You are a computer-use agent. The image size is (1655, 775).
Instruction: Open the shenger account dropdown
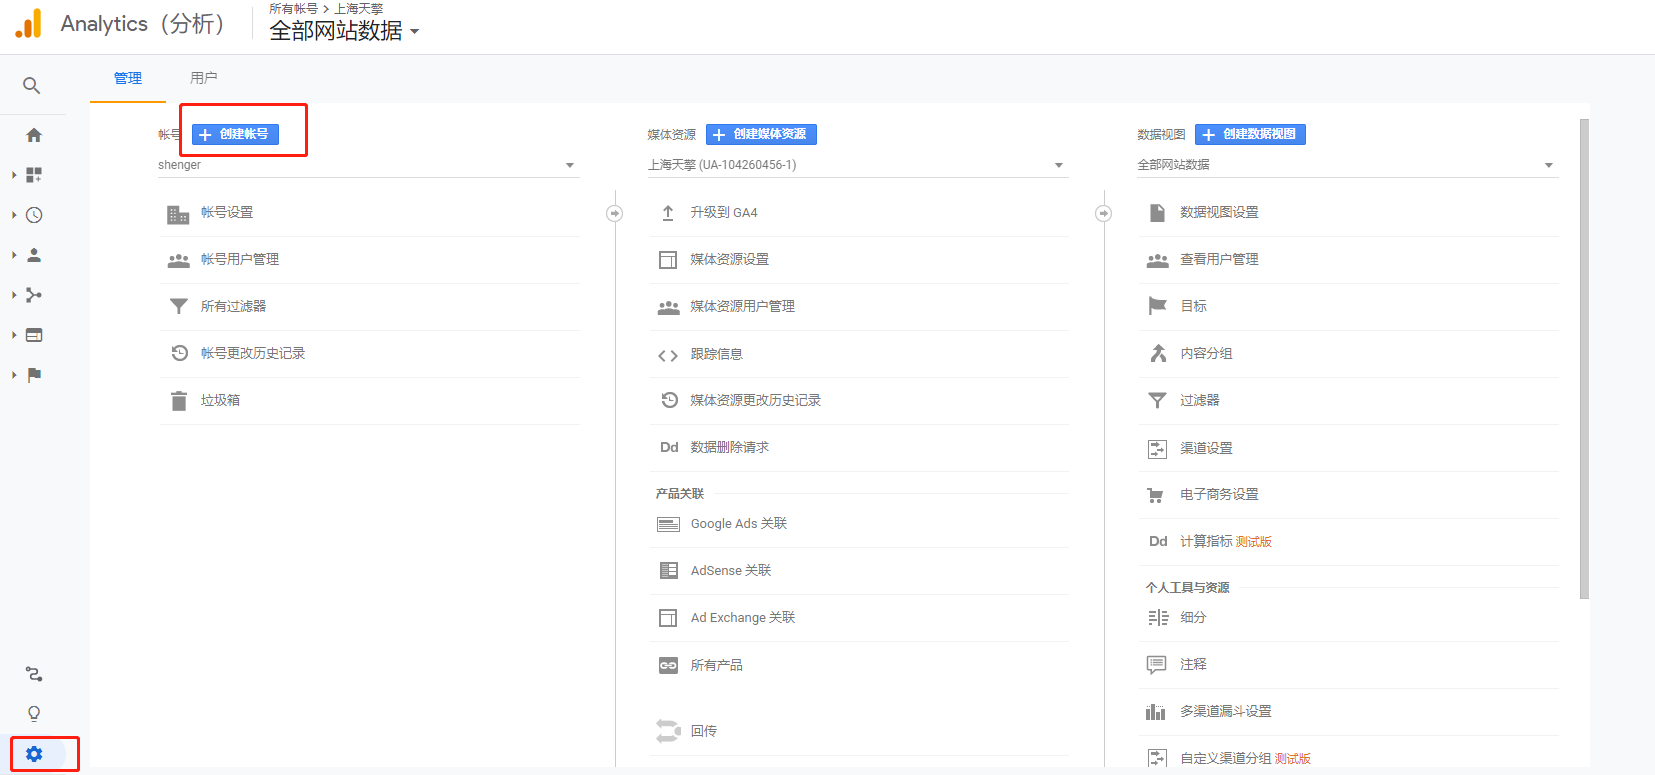[367, 165]
